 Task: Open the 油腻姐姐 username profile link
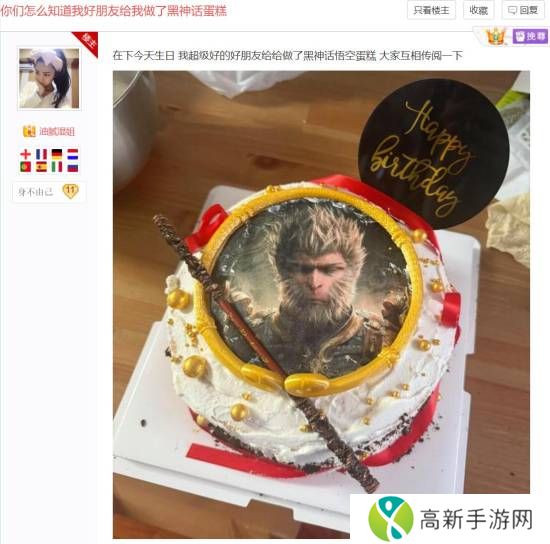(56, 132)
